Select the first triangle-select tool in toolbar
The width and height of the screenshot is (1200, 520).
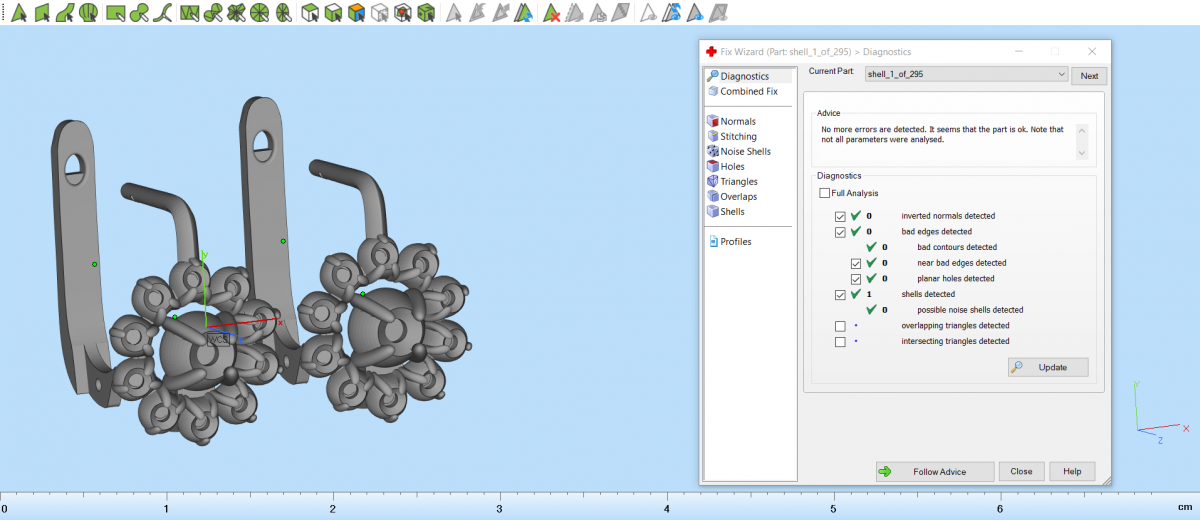tap(18, 13)
